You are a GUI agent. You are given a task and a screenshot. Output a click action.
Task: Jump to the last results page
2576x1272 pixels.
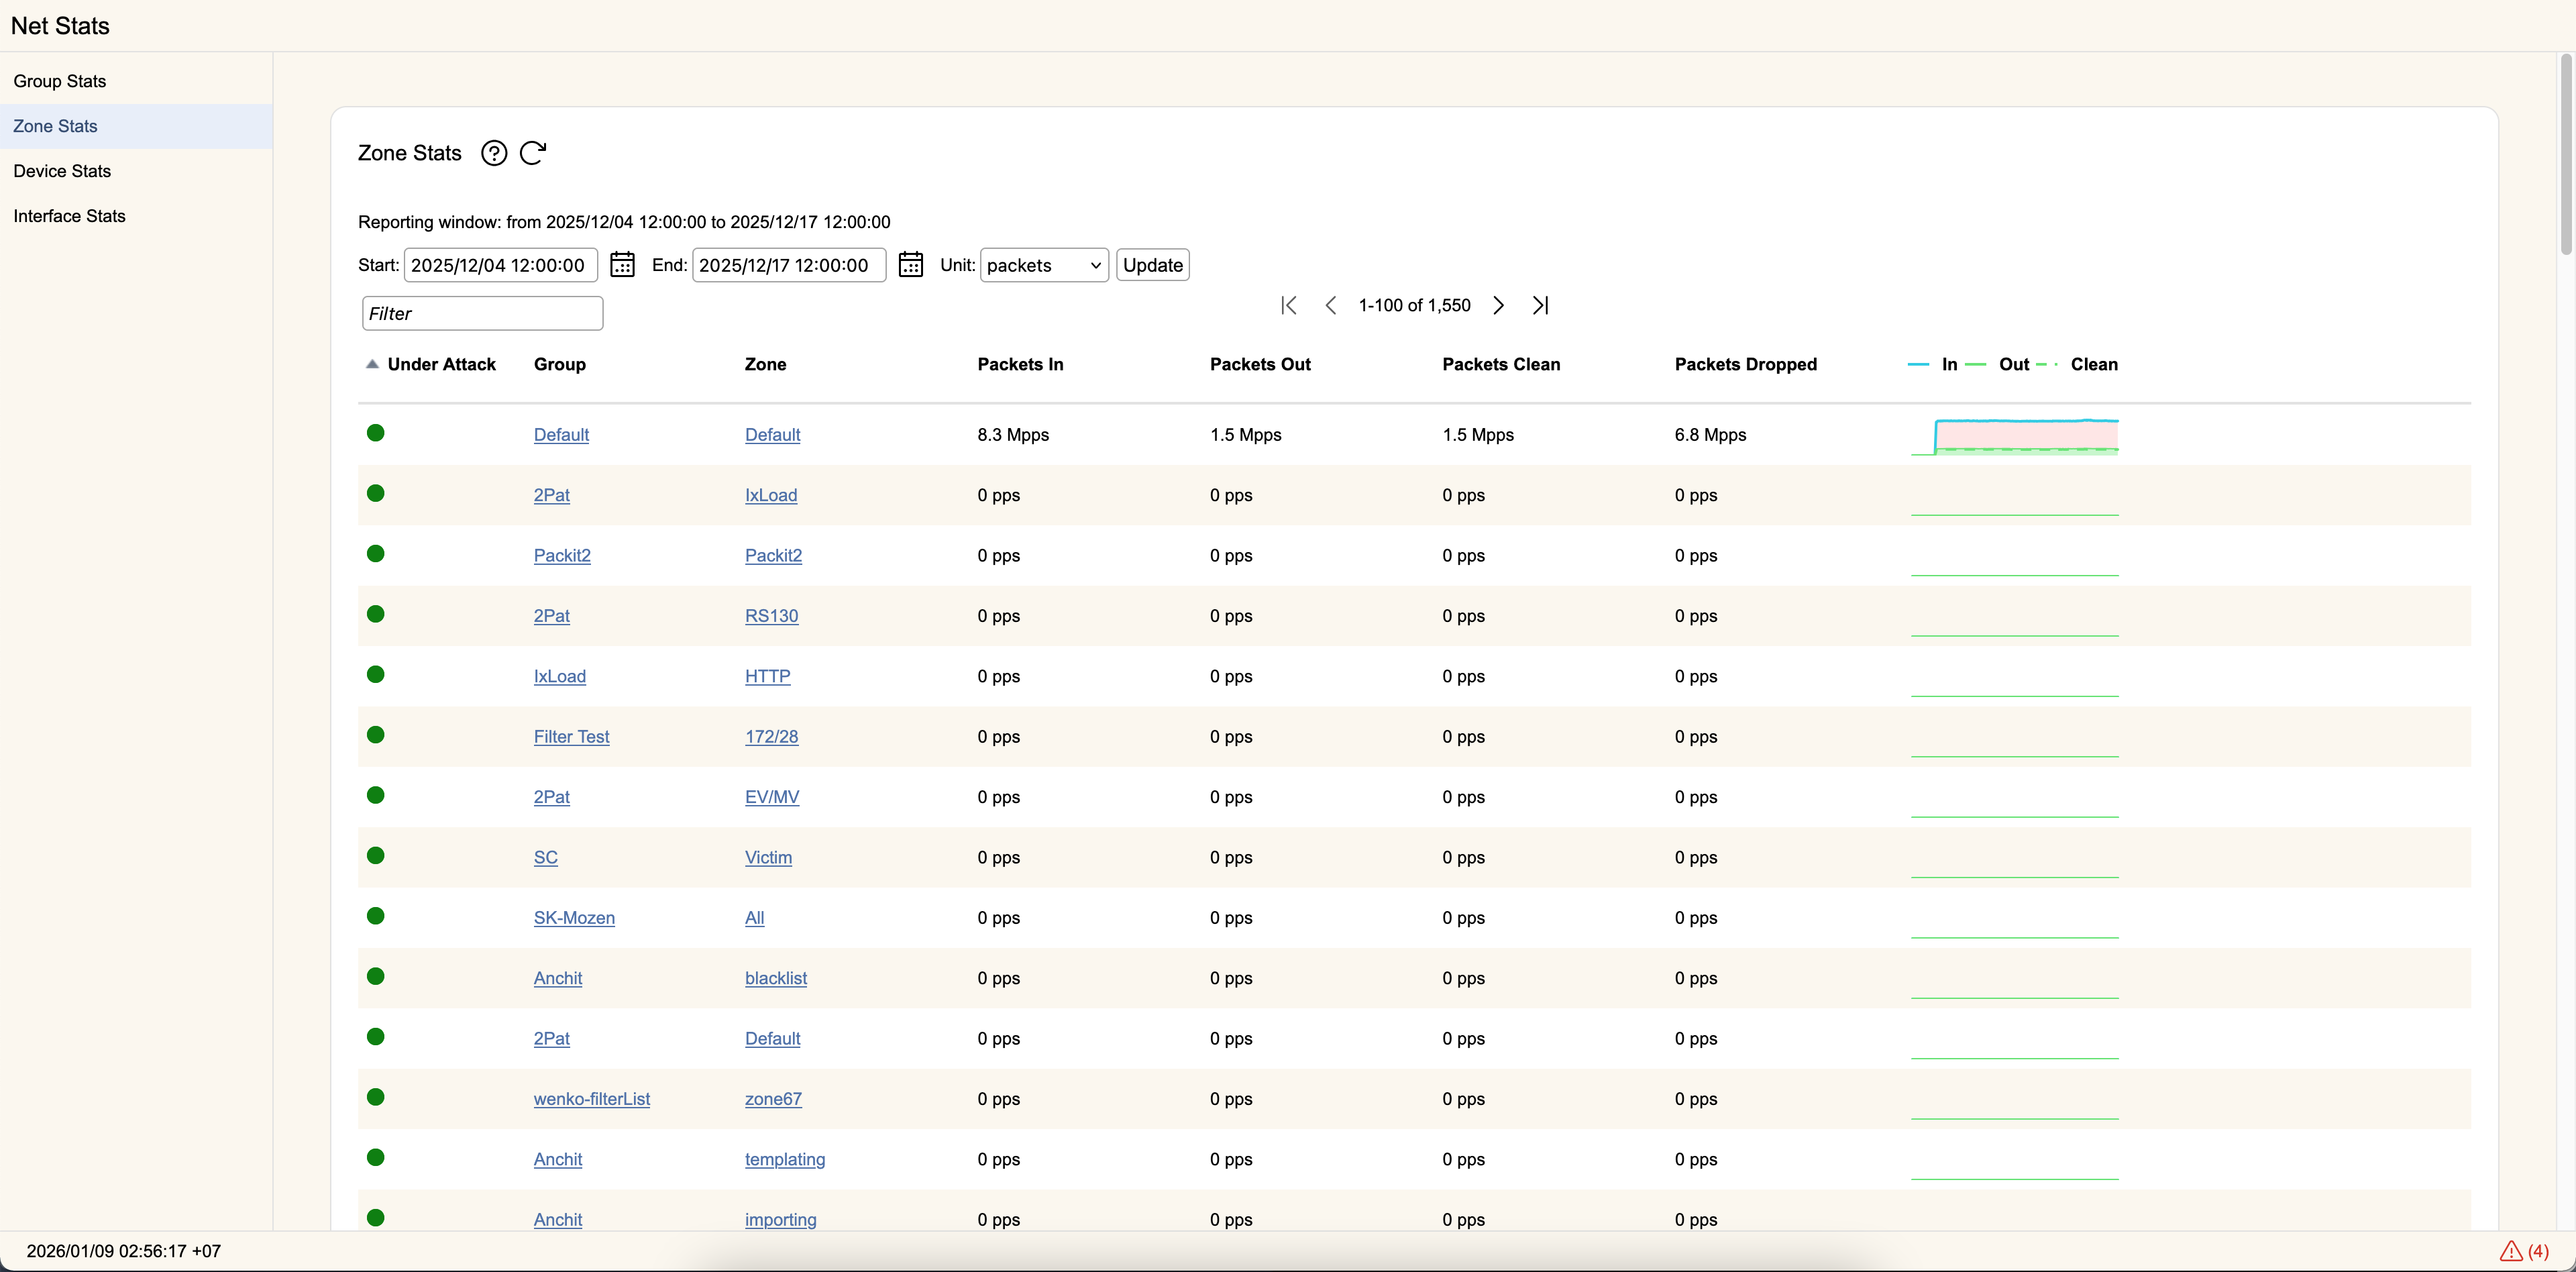[1540, 305]
